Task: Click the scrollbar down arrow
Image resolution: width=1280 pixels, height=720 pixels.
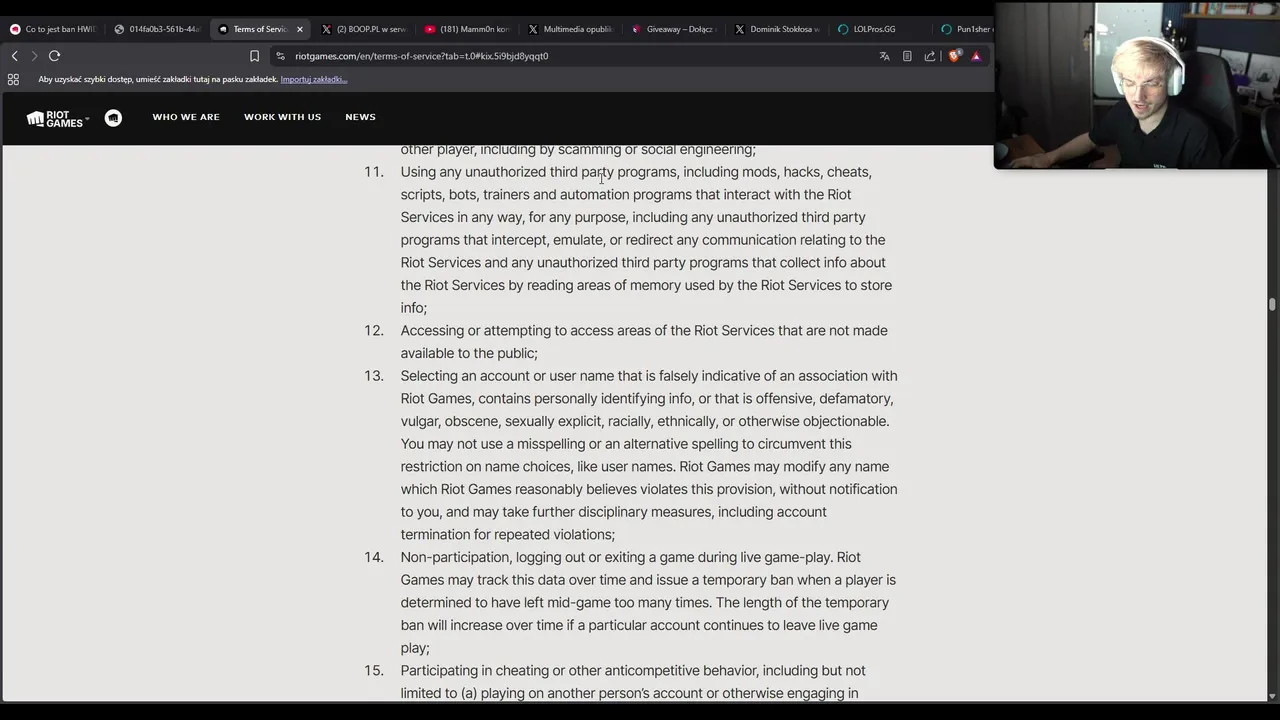Action: tap(1272, 696)
